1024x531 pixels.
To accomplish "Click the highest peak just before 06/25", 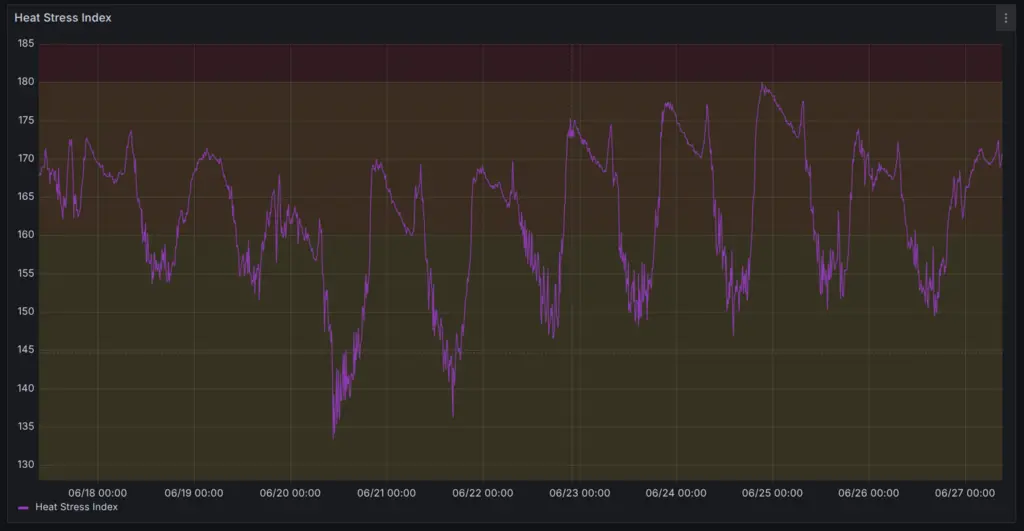I will (x=762, y=84).
